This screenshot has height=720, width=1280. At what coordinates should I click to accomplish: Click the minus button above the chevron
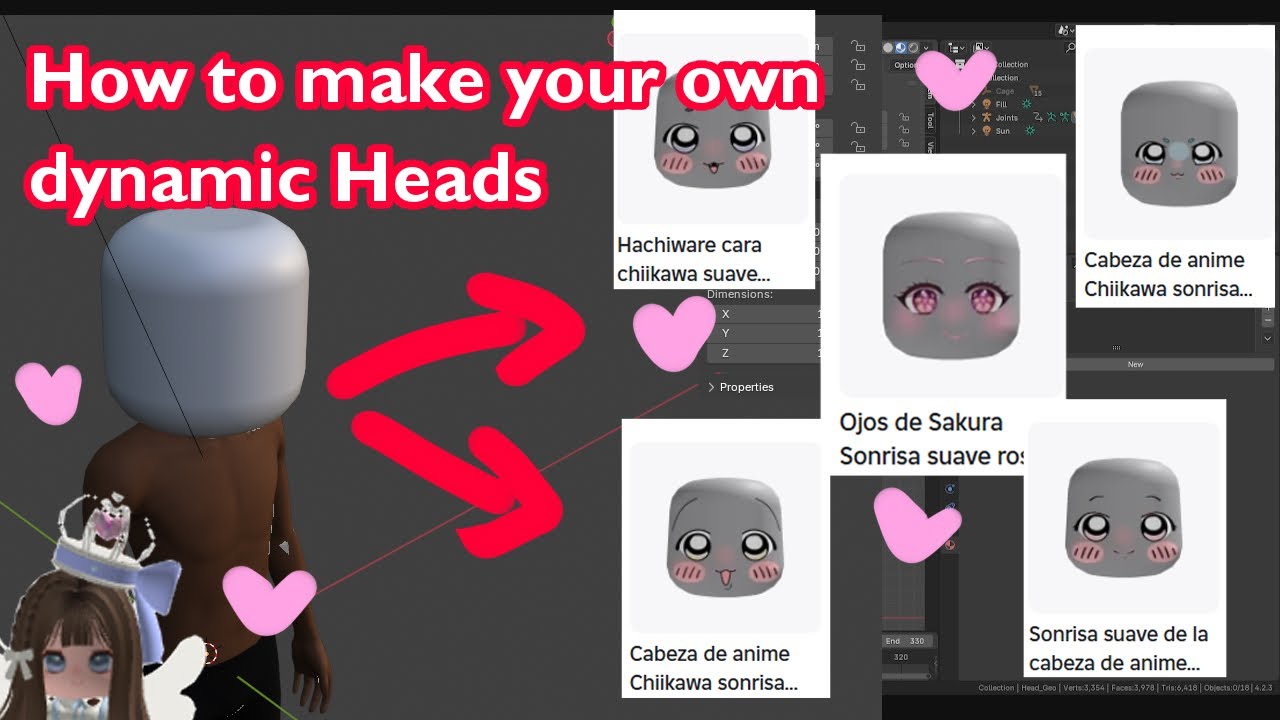[1267, 321]
